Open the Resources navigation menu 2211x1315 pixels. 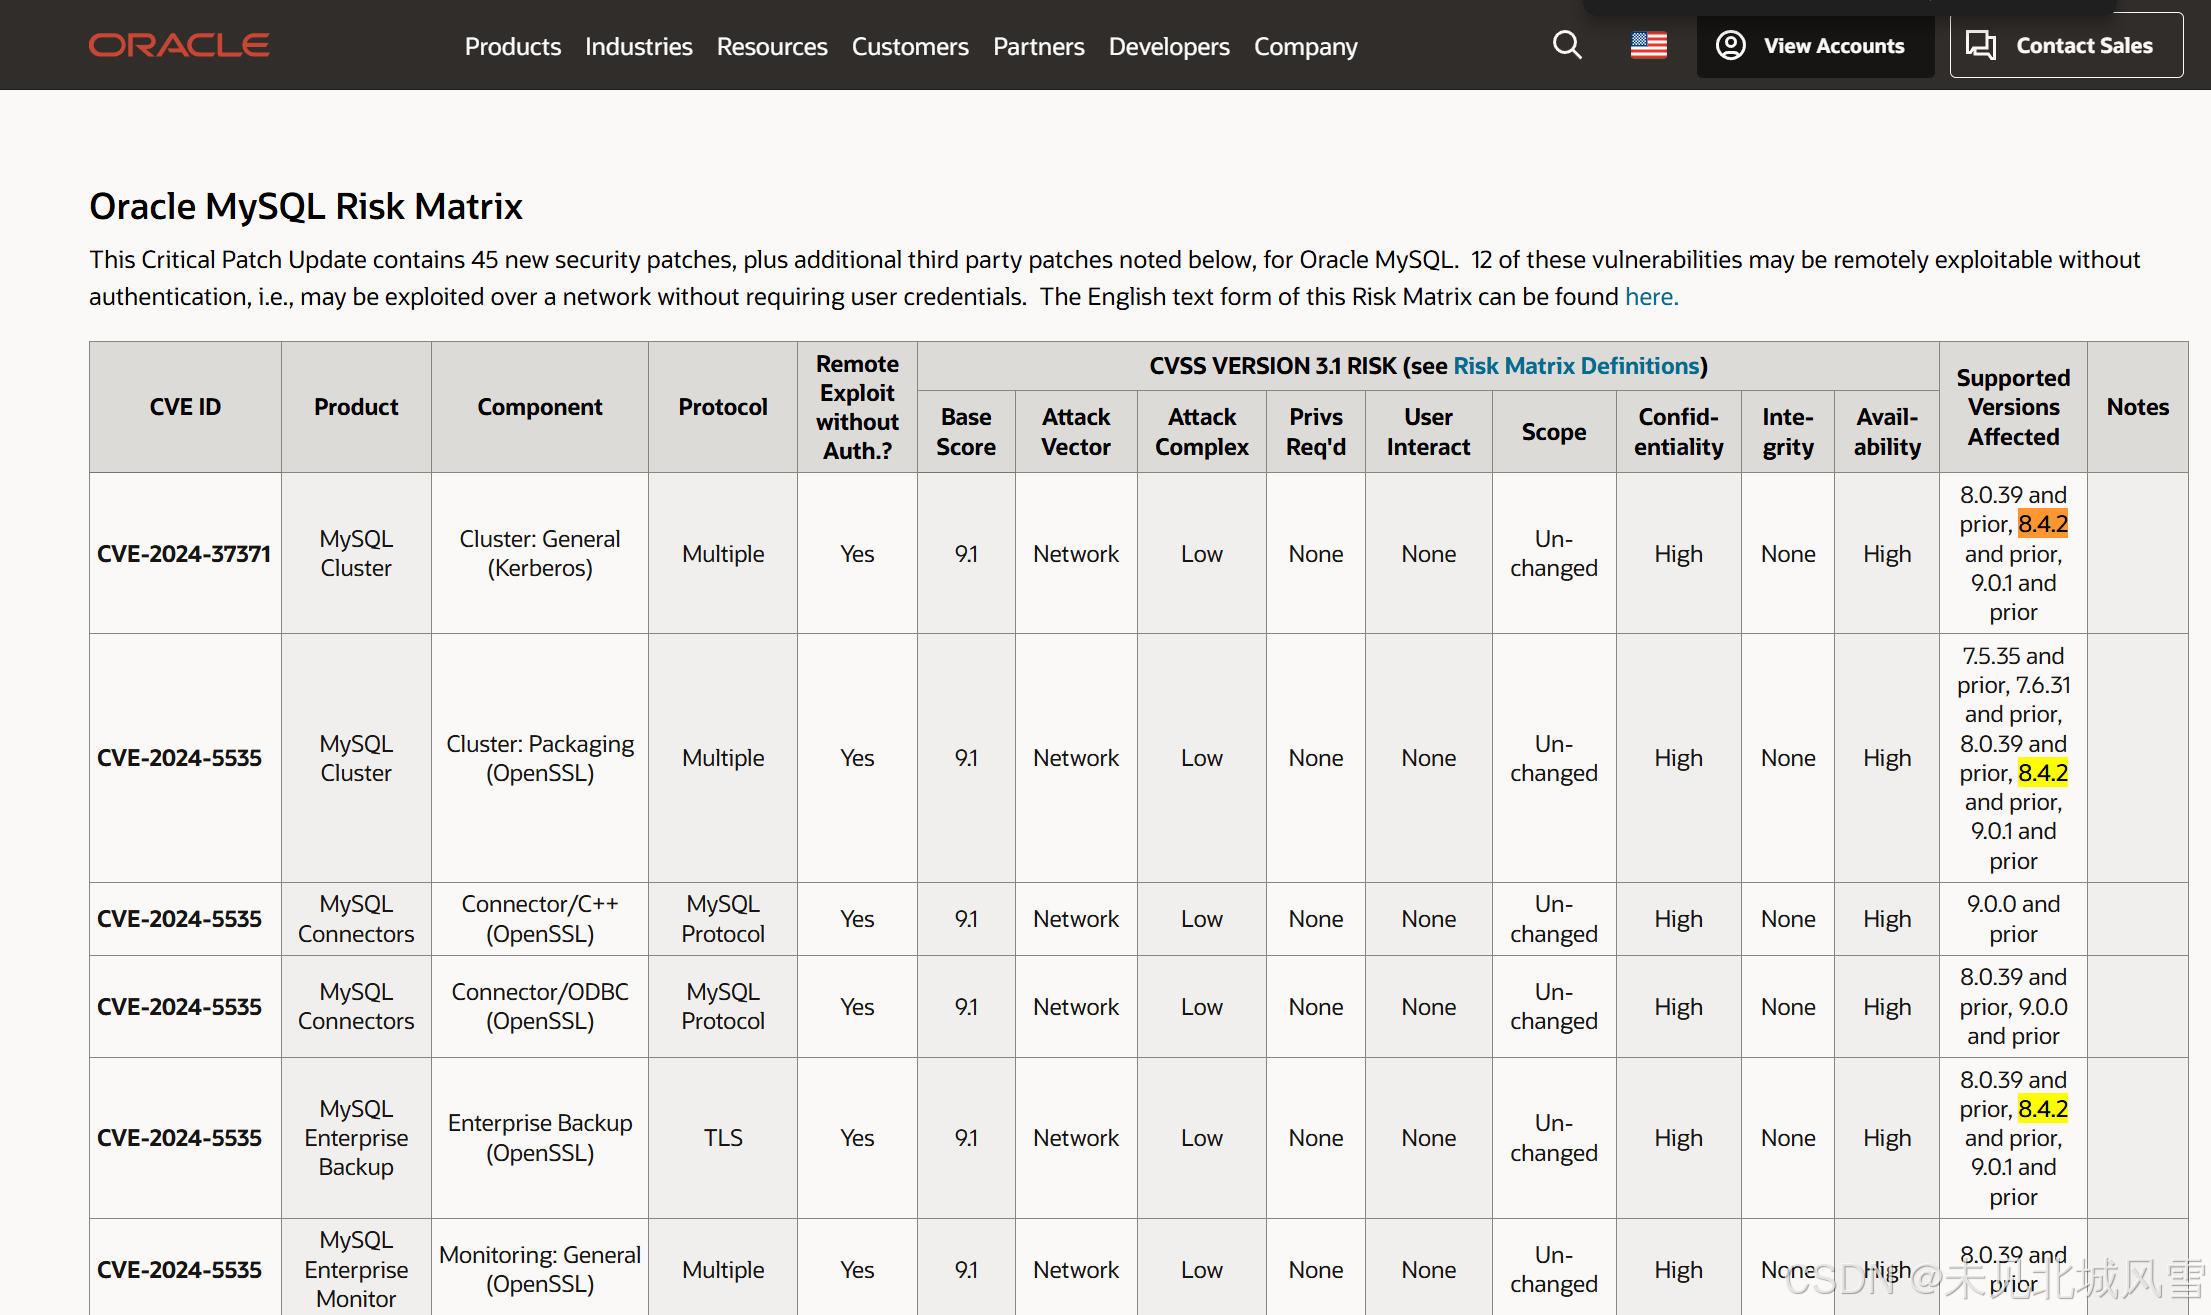pyautogui.click(x=771, y=47)
